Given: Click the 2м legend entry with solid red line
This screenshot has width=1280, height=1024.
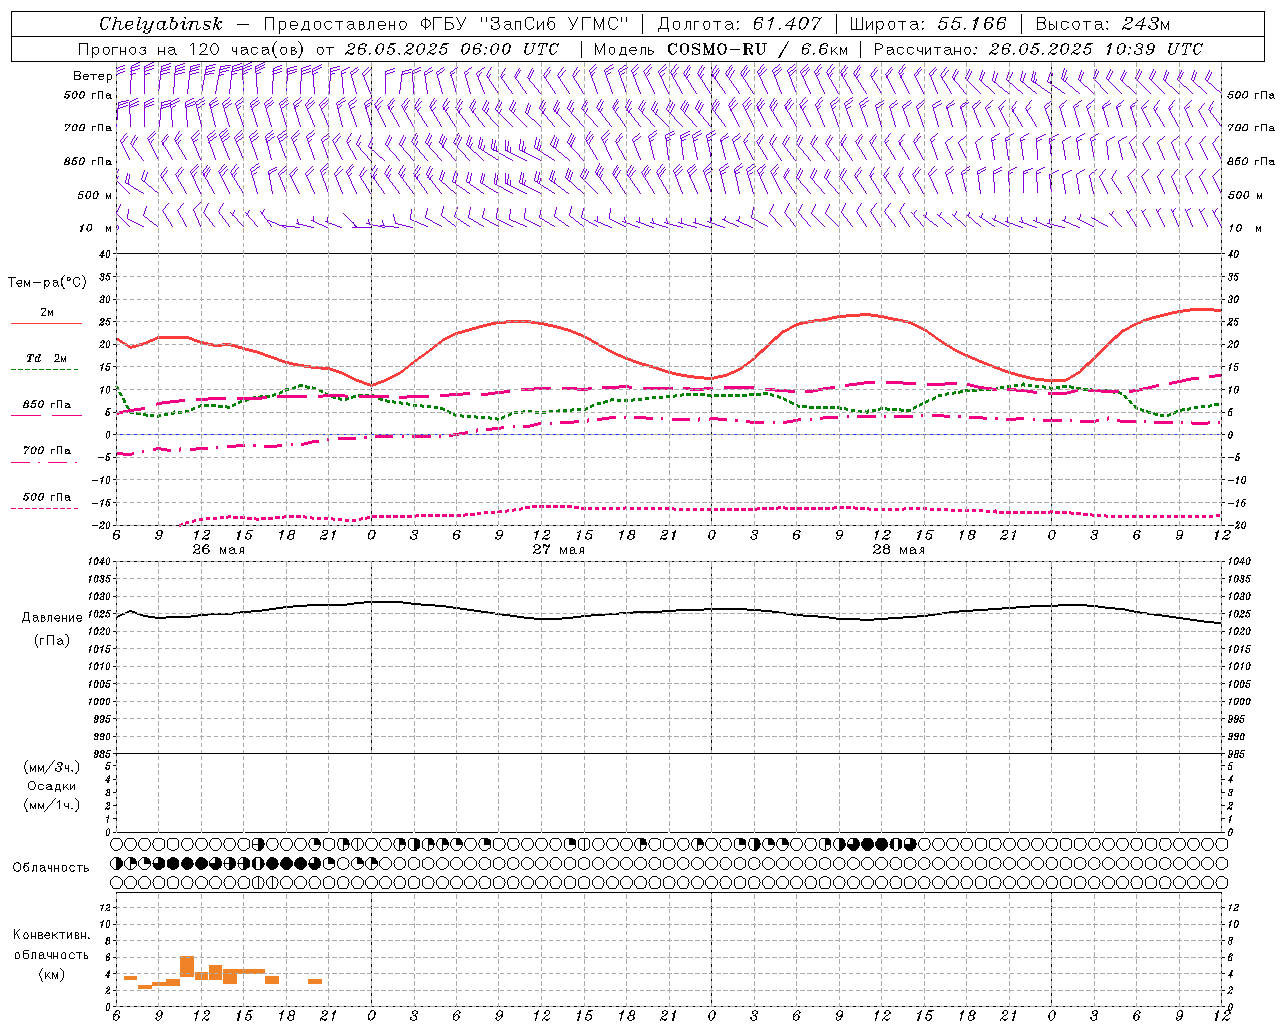Looking at the screenshot, I should tap(47, 313).
